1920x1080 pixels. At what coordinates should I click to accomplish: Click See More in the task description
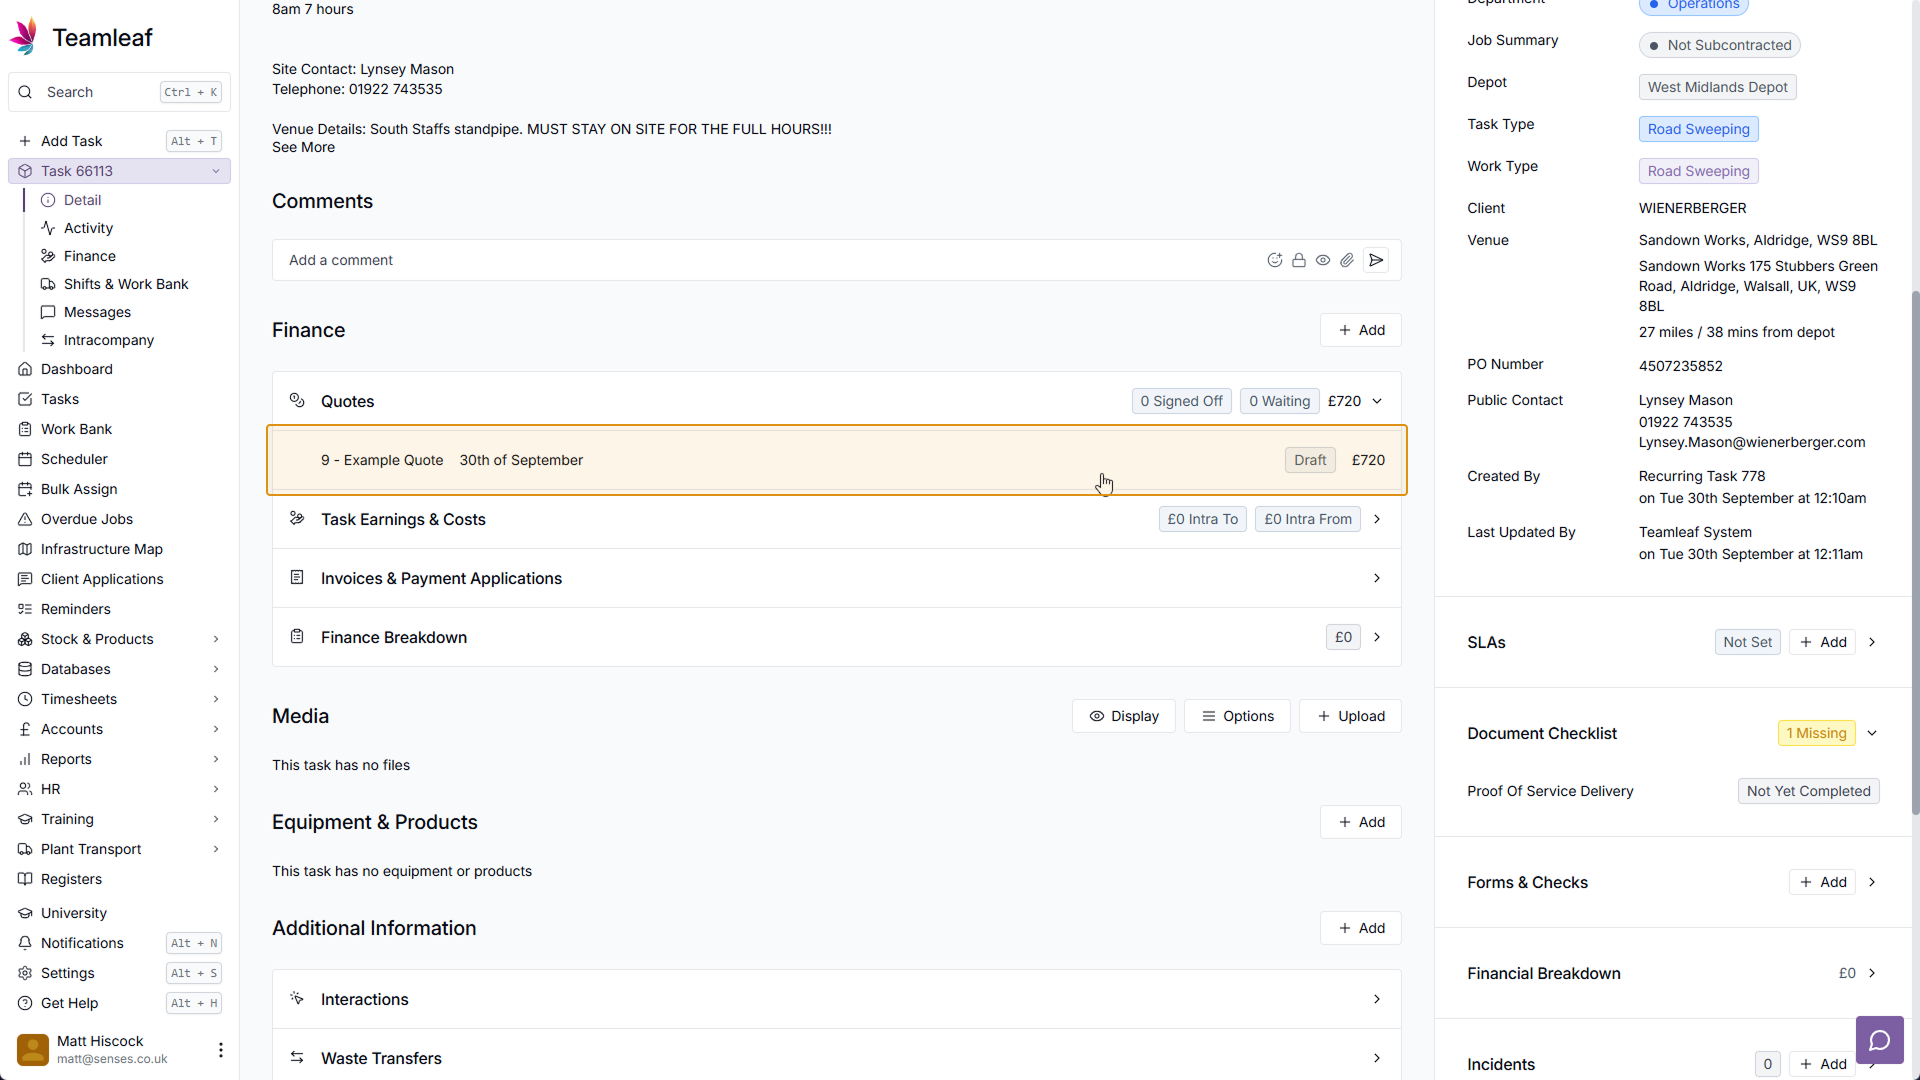pyautogui.click(x=303, y=147)
